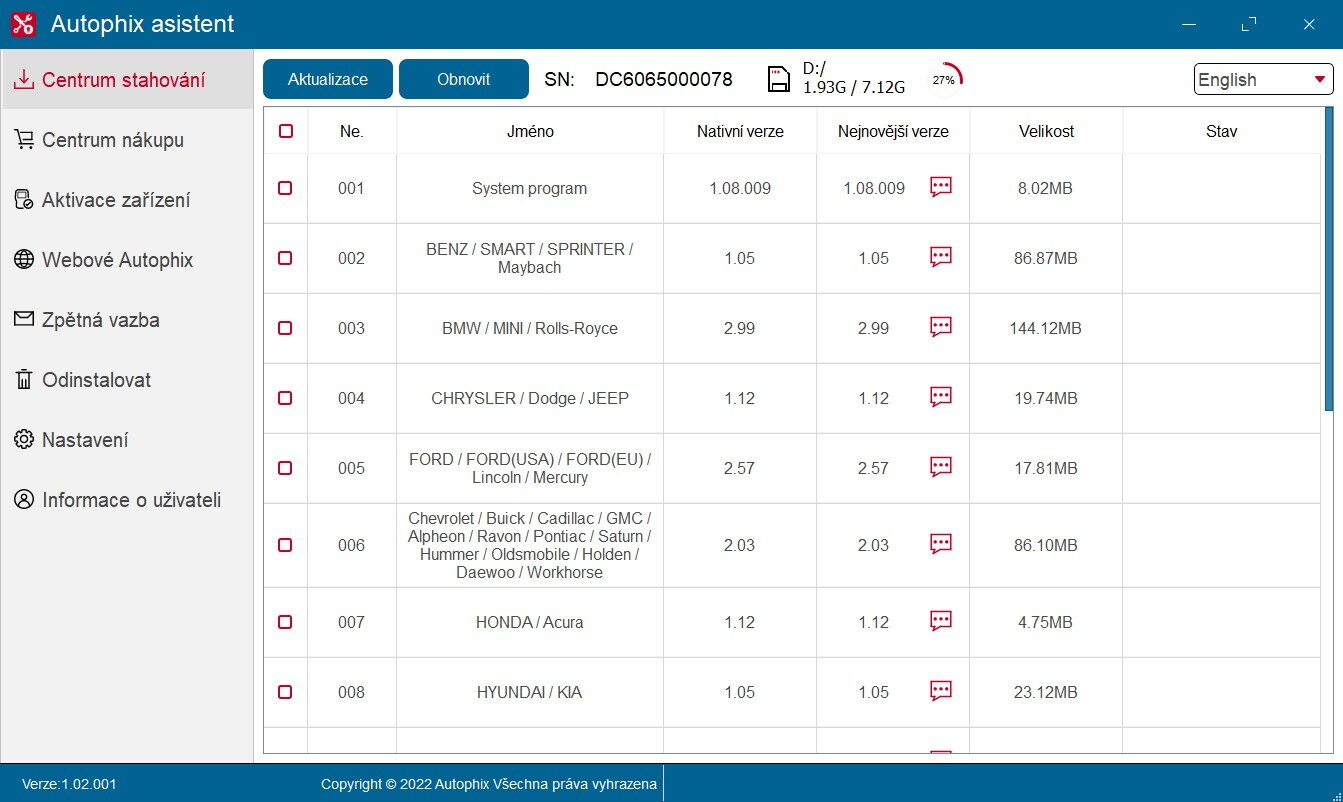The height and width of the screenshot is (802, 1343).
Task: Open Nastavení settings menu item
Action: [84, 440]
